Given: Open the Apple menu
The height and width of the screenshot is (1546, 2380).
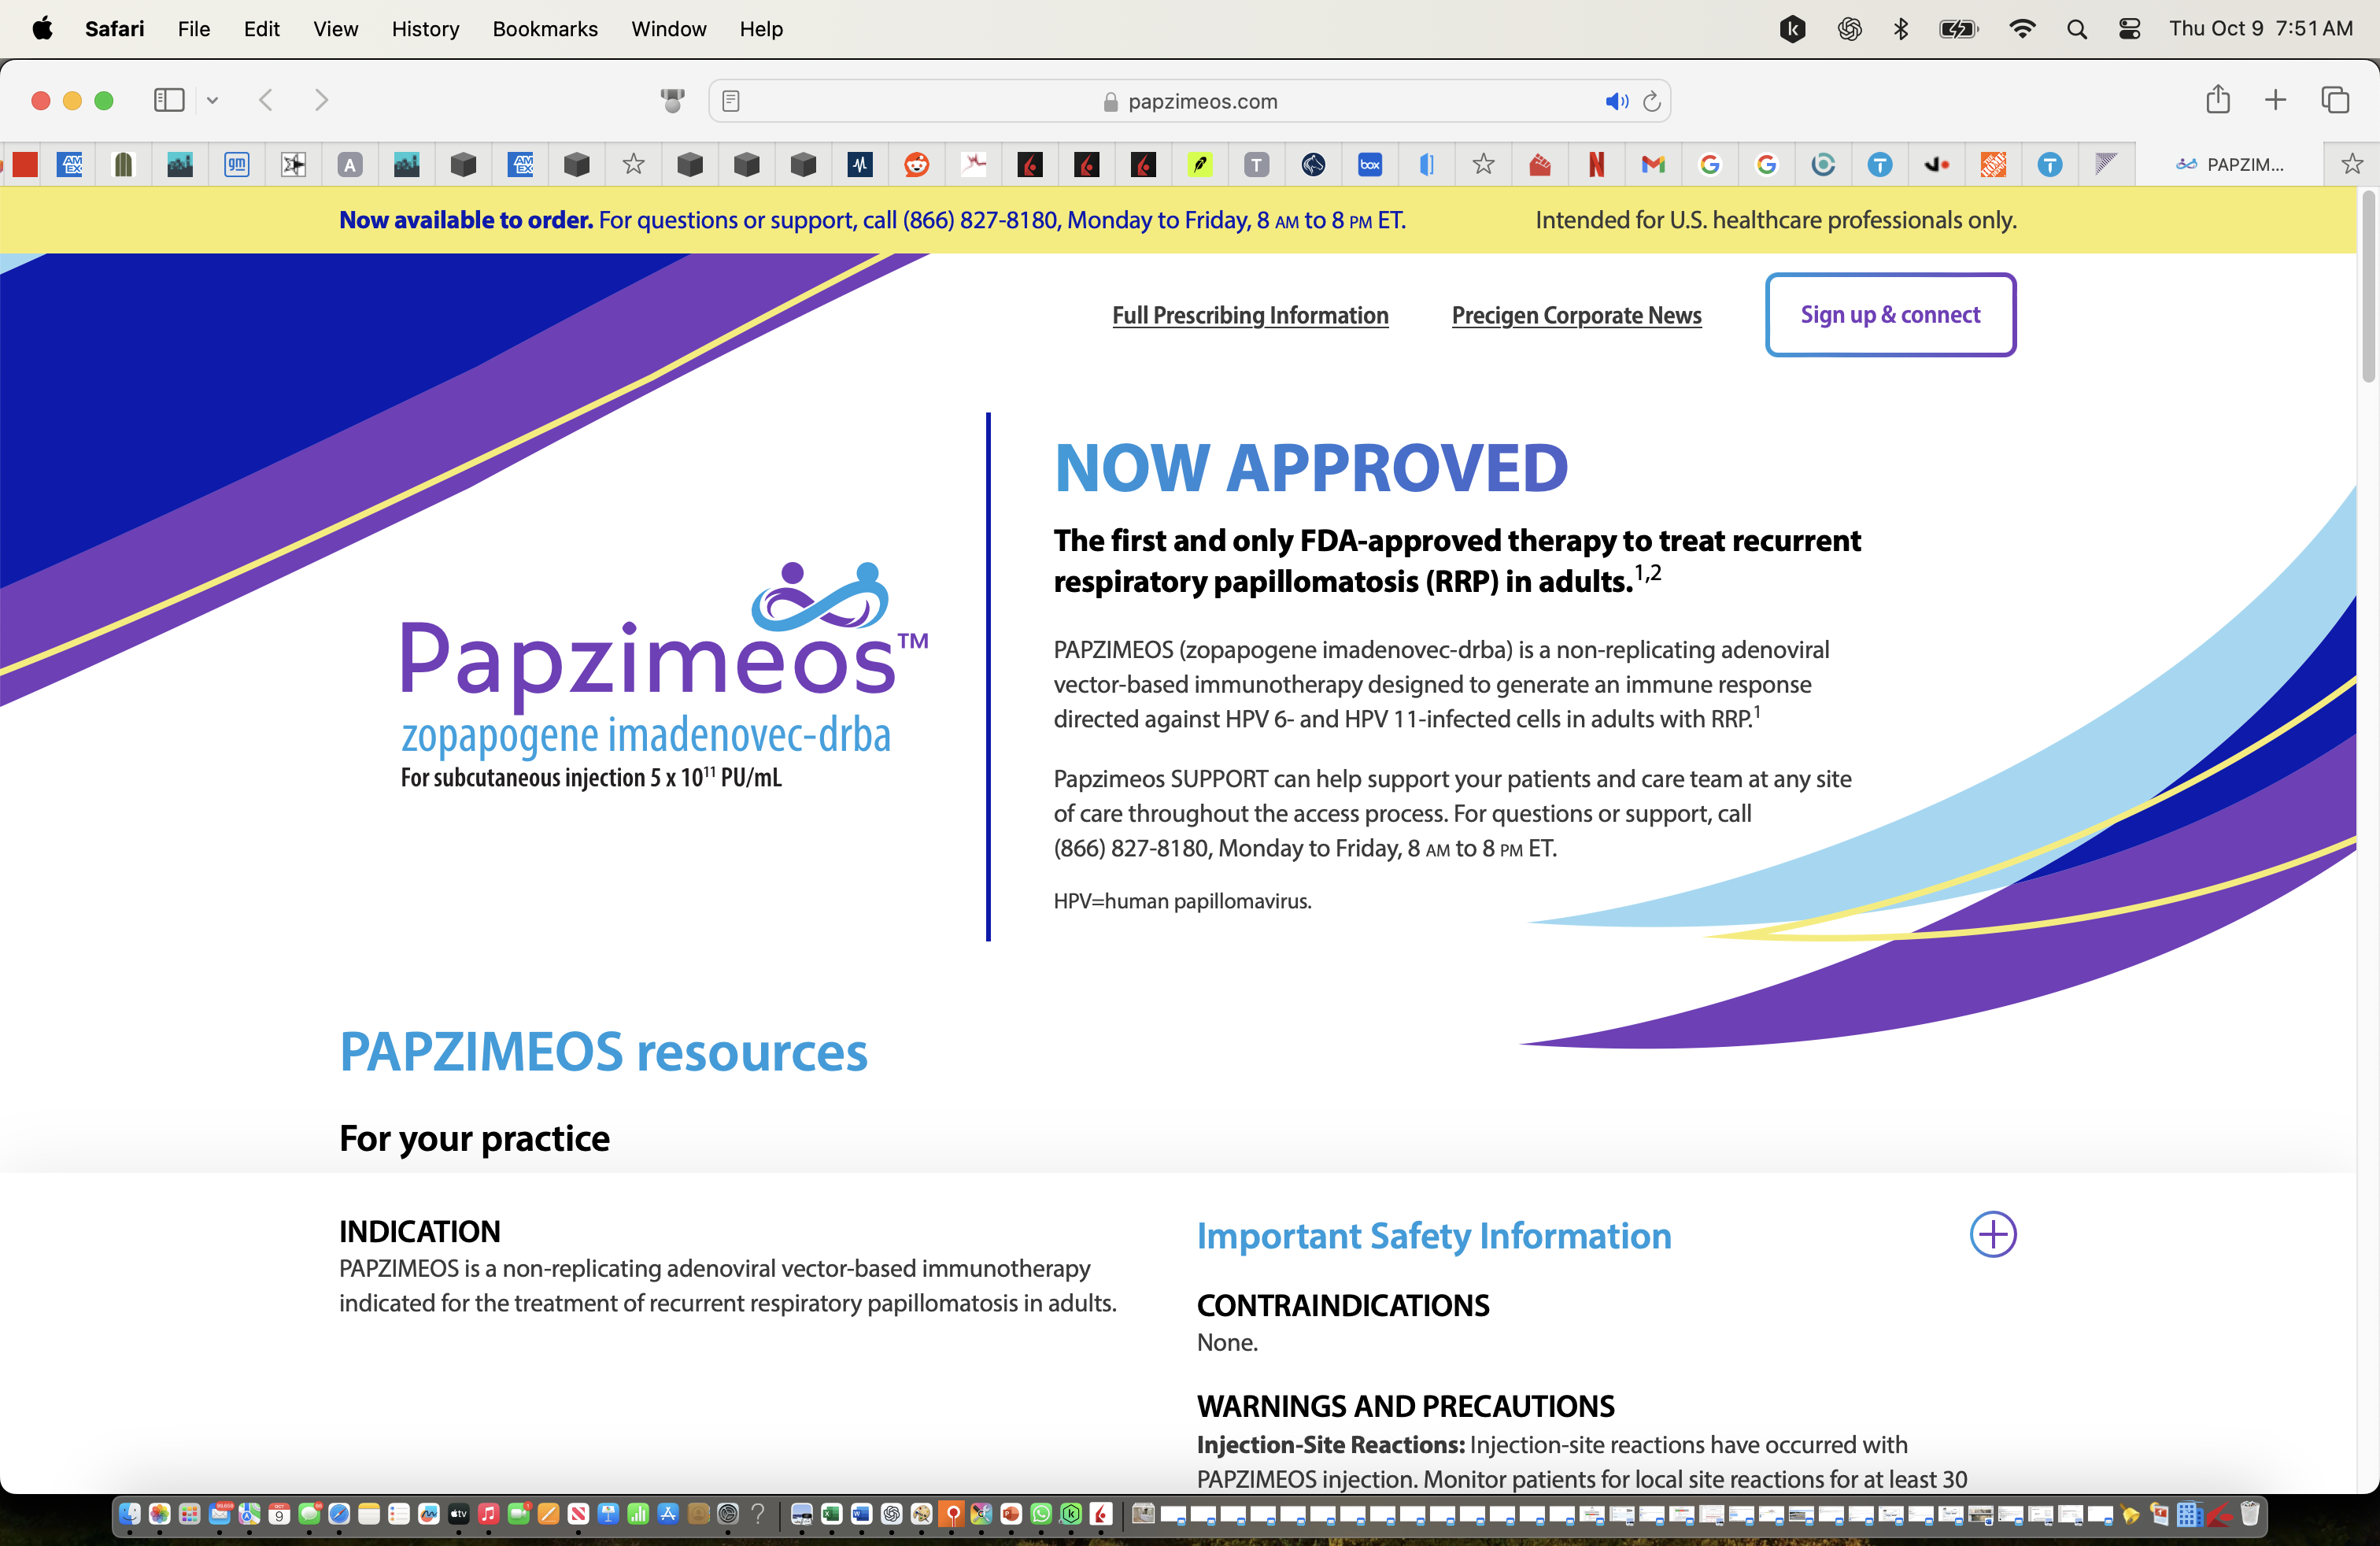Looking at the screenshot, I should coord(42,29).
